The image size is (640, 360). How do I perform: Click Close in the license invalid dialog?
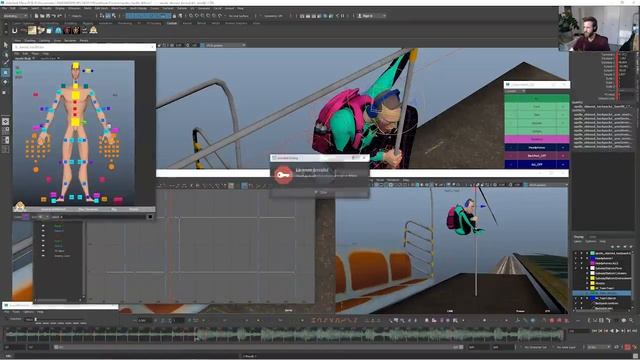(320, 192)
